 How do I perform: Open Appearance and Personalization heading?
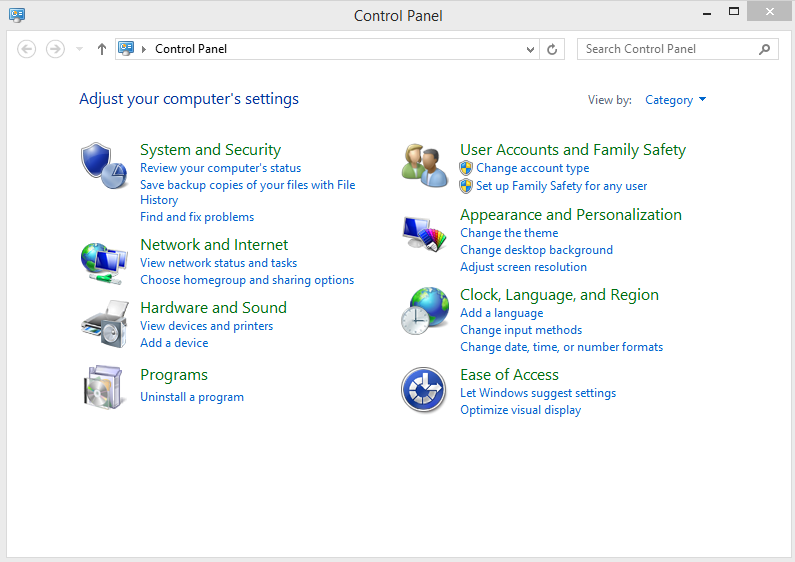(x=571, y=215)
